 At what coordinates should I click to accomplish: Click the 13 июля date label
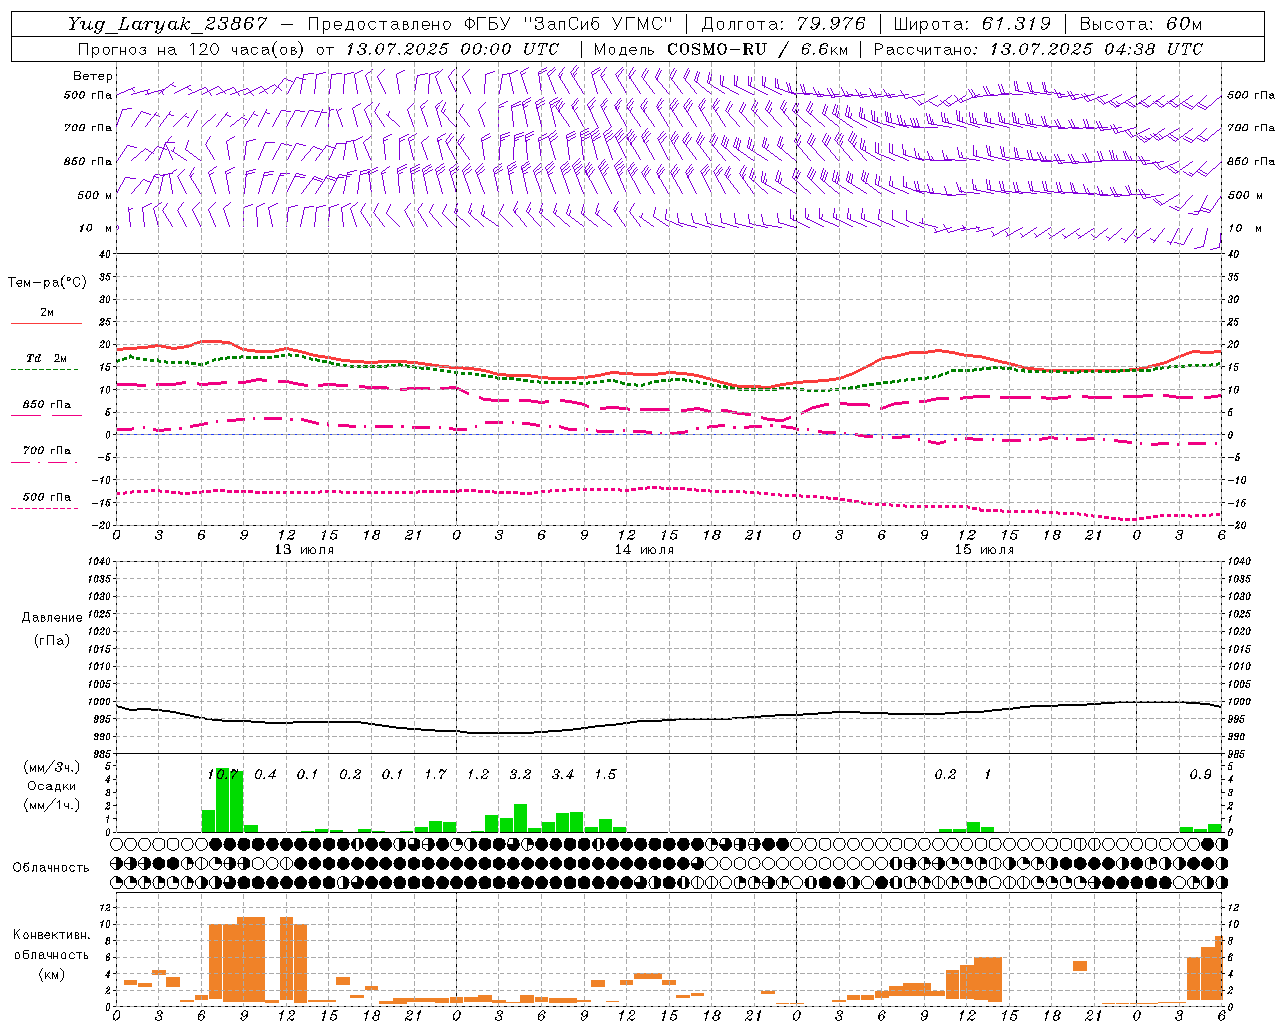coord(304,550)
